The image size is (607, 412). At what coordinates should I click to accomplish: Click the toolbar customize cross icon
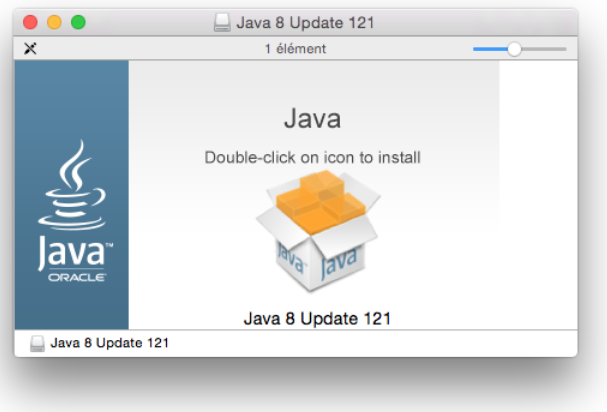point(30,49)
